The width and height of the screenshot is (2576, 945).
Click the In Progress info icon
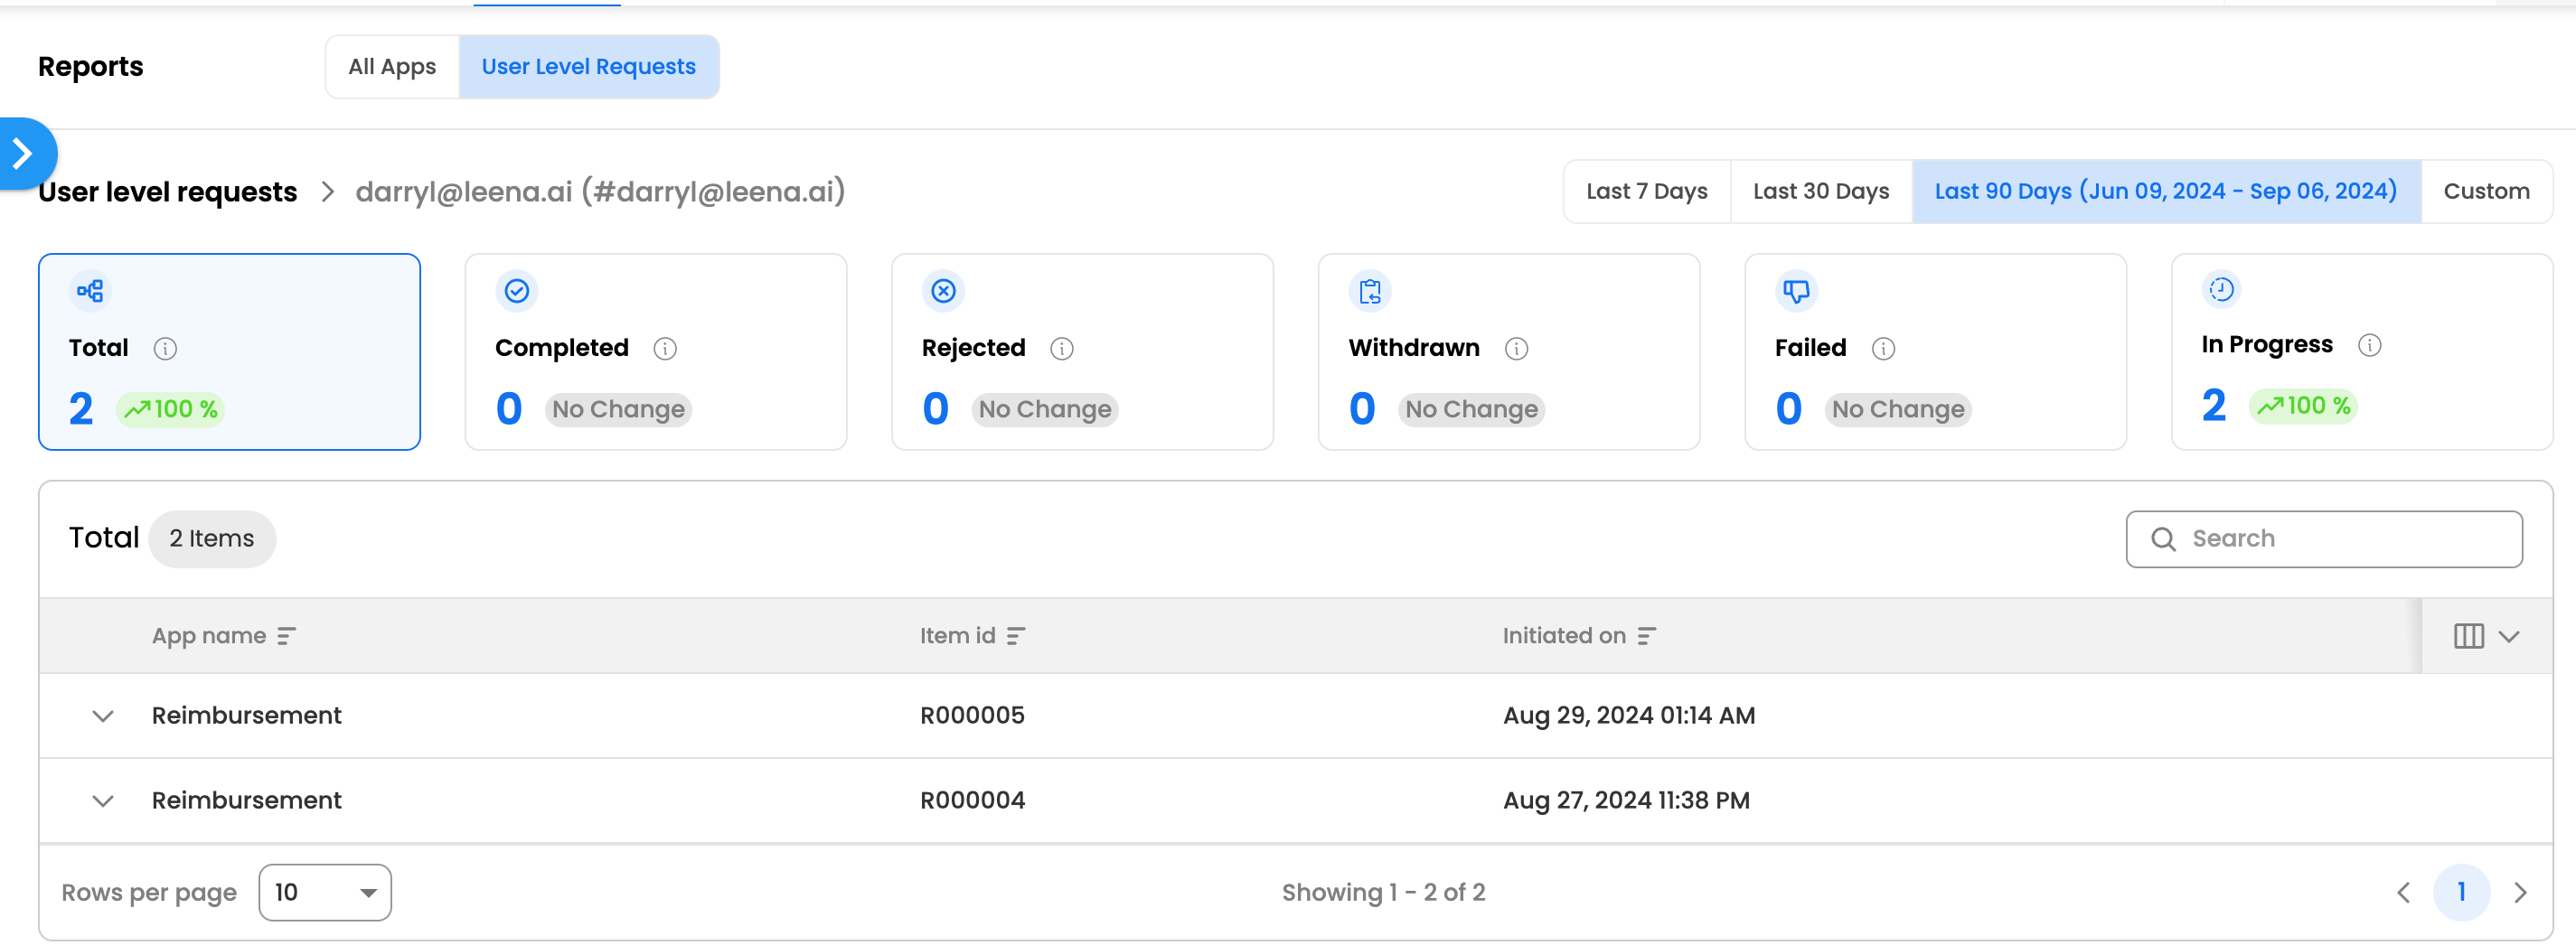click(x=2369, y=345)
